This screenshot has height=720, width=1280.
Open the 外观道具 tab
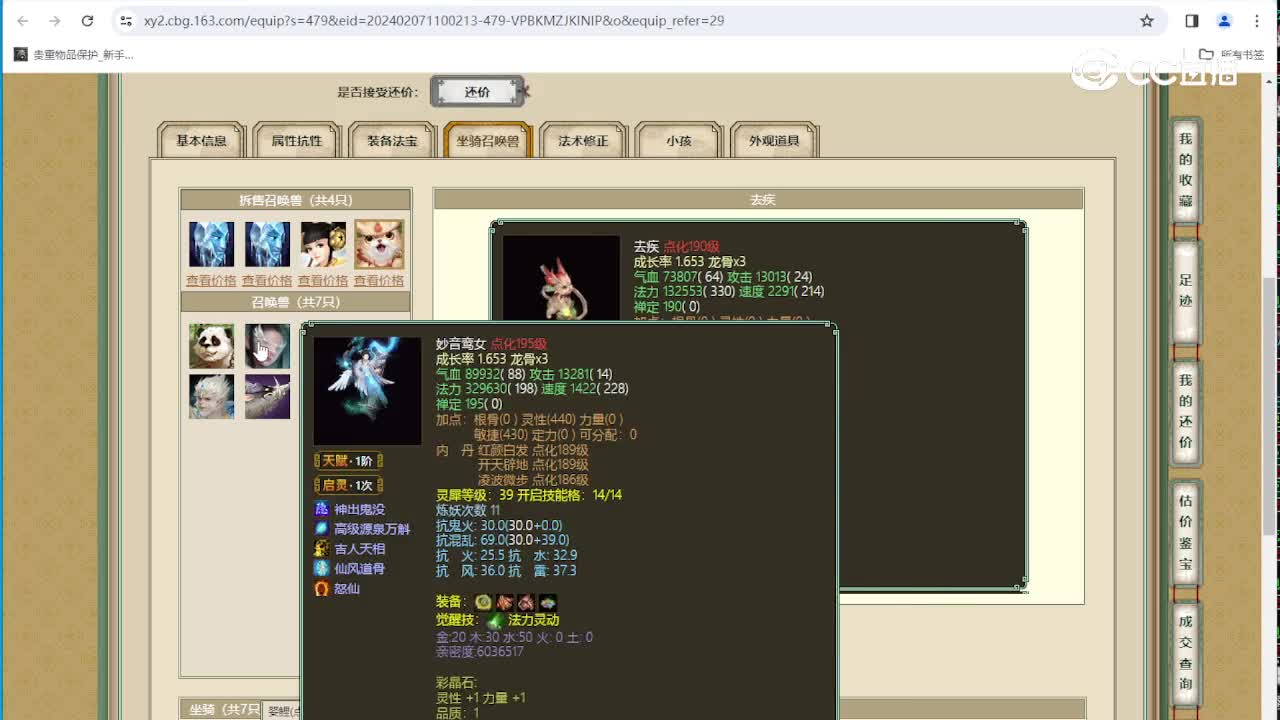[x=774, y=141]
